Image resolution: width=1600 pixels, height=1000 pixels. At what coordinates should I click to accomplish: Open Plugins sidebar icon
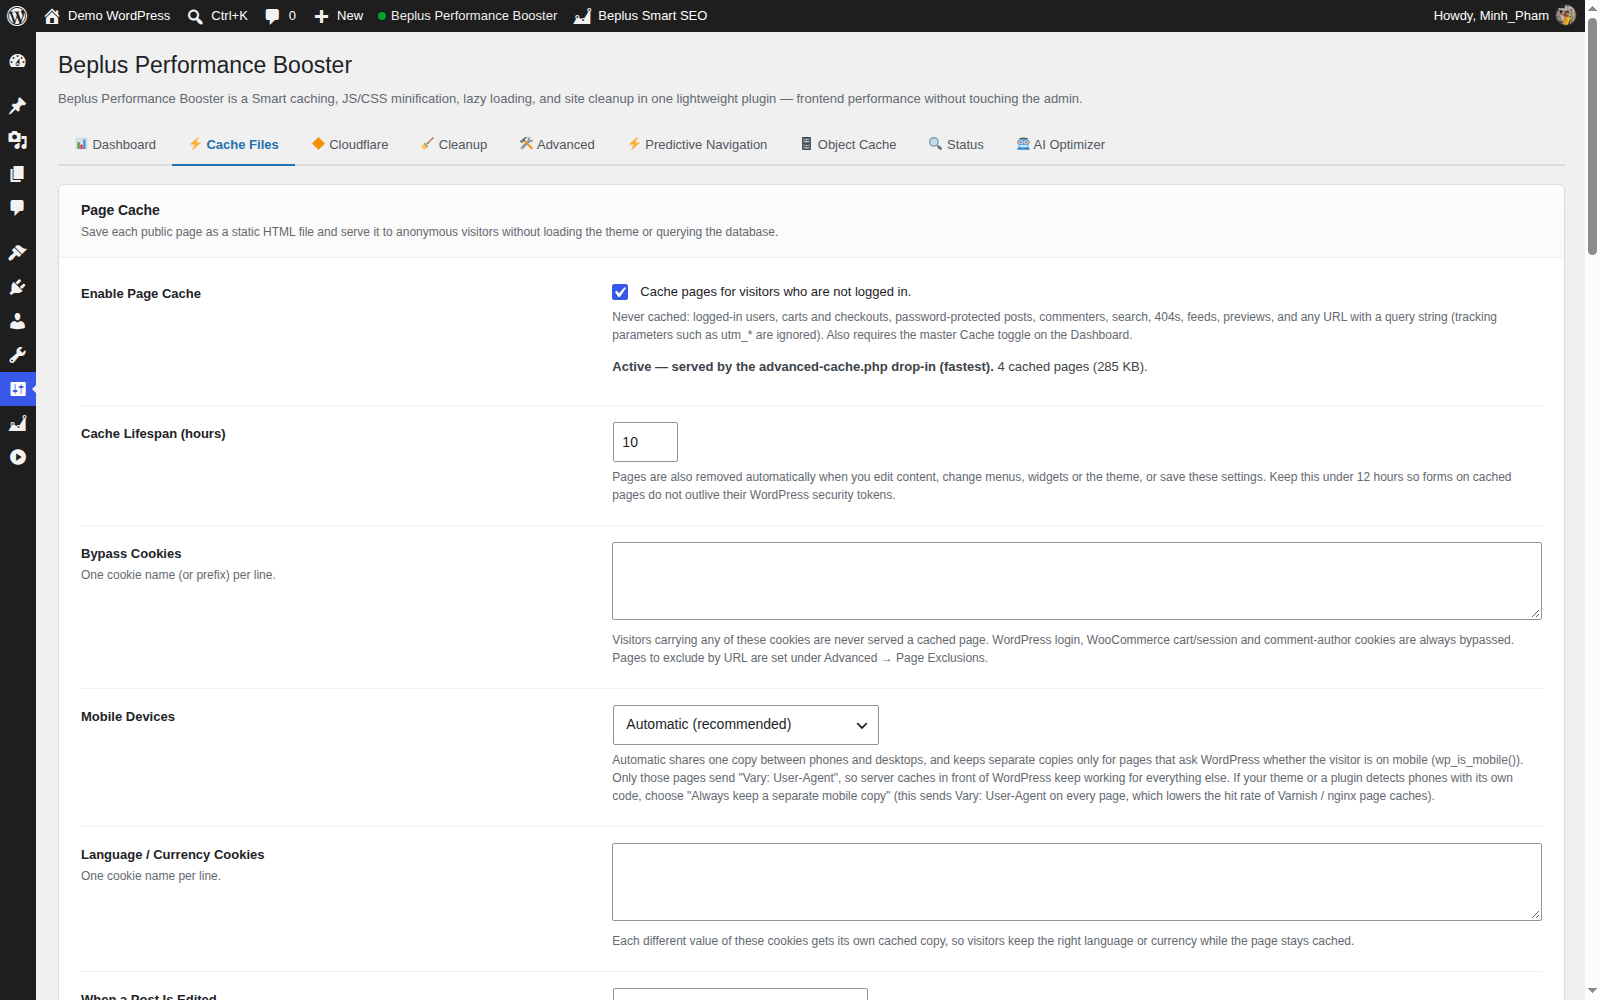[x=17, y=287]
